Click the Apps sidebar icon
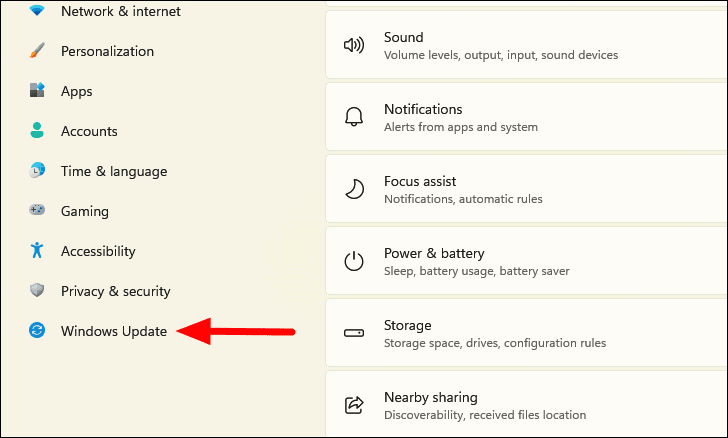Viewport: 728px width, 438px height. [x=37, y=91]
